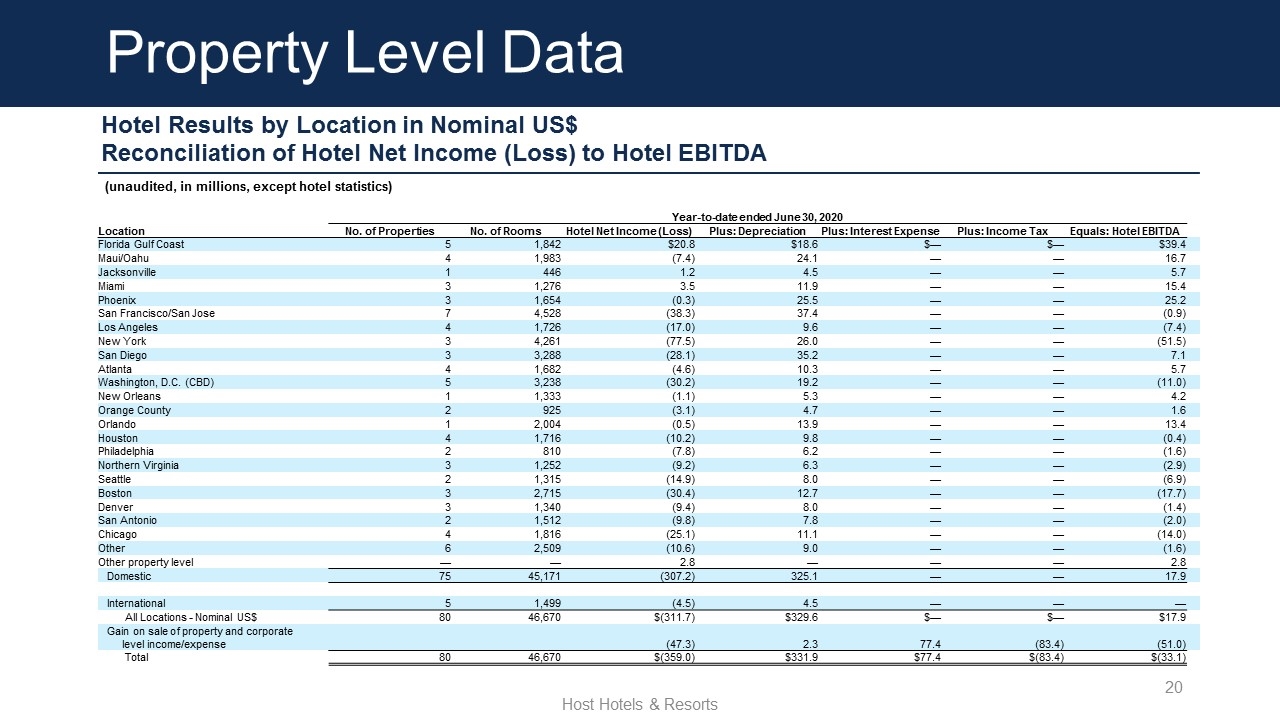This screenshot has width=1280, height=720.
Task: Select the 'Atlanta' row label
Action: (x=114, y=369)
